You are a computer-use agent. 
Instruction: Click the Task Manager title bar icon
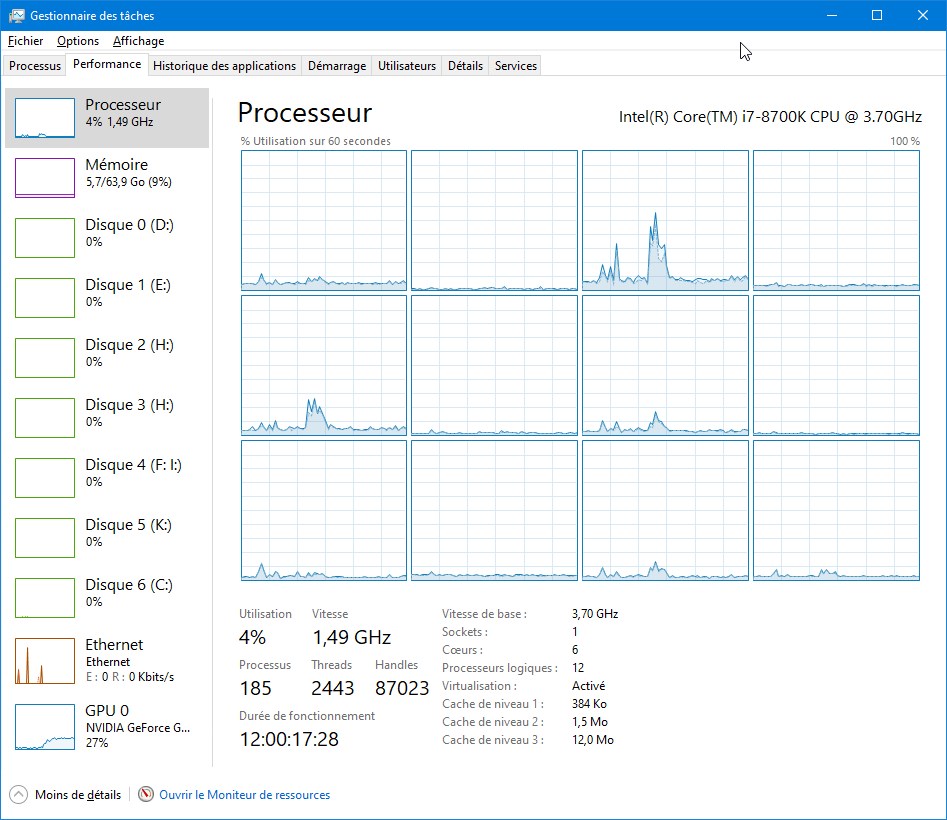17,16
